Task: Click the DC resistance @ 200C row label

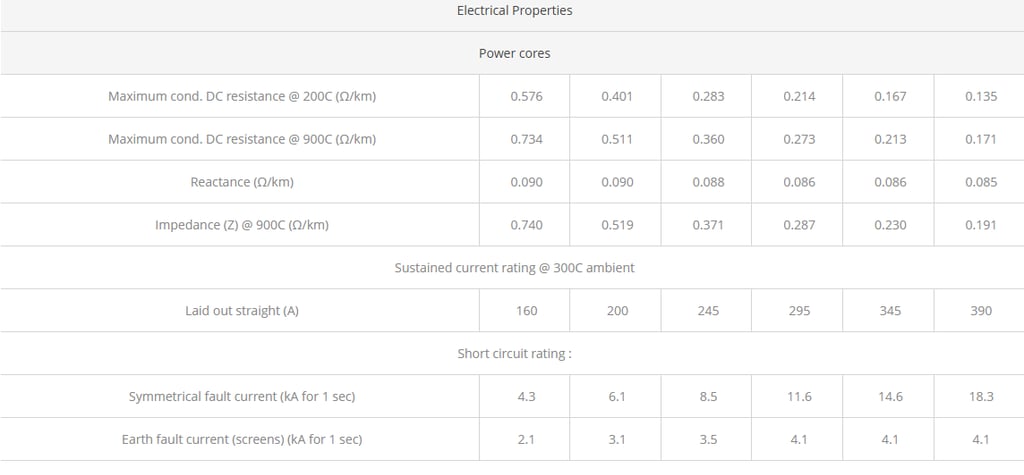Action: (x=242, y=96)
